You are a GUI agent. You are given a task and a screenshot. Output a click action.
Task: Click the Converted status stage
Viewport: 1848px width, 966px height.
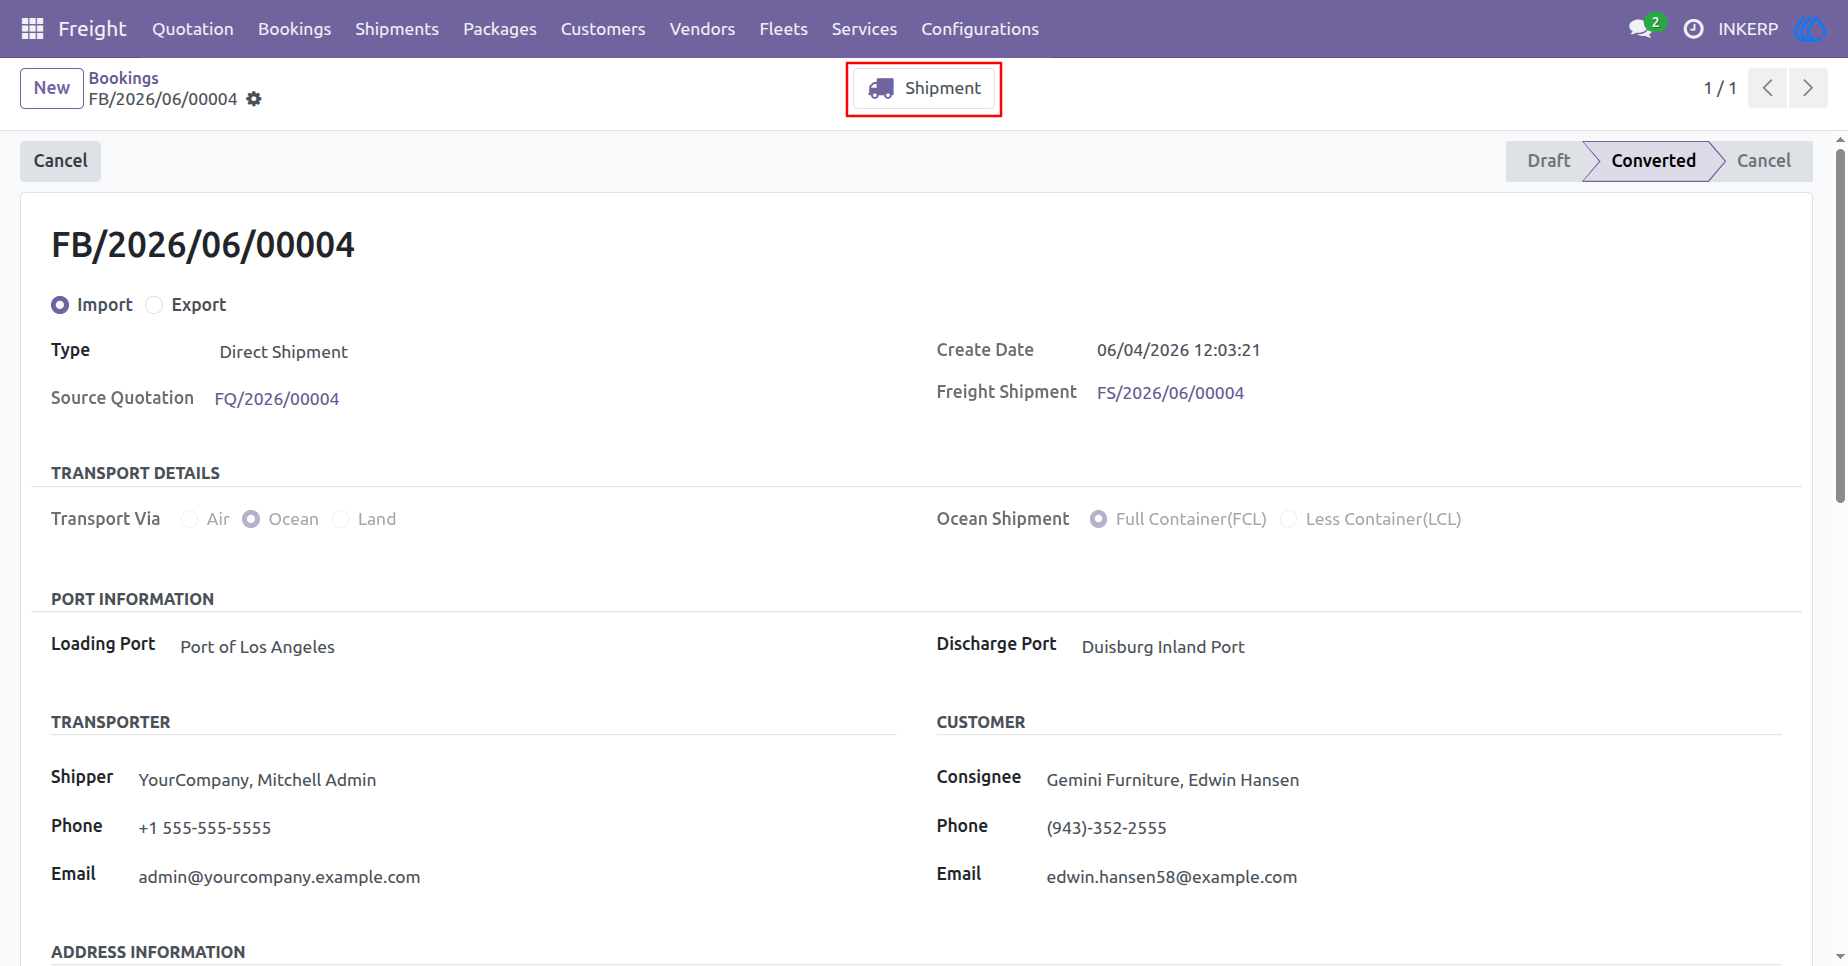(1653, 161)
